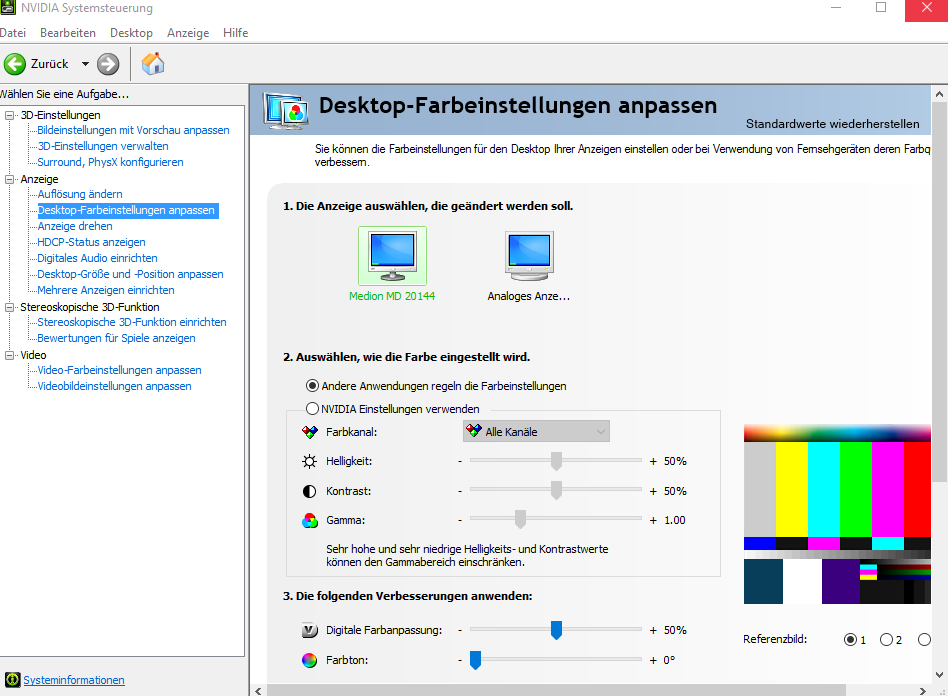Collapse the Stereoskopische 3D-Funktion node

pyautogui.click(x=10, y=307)
